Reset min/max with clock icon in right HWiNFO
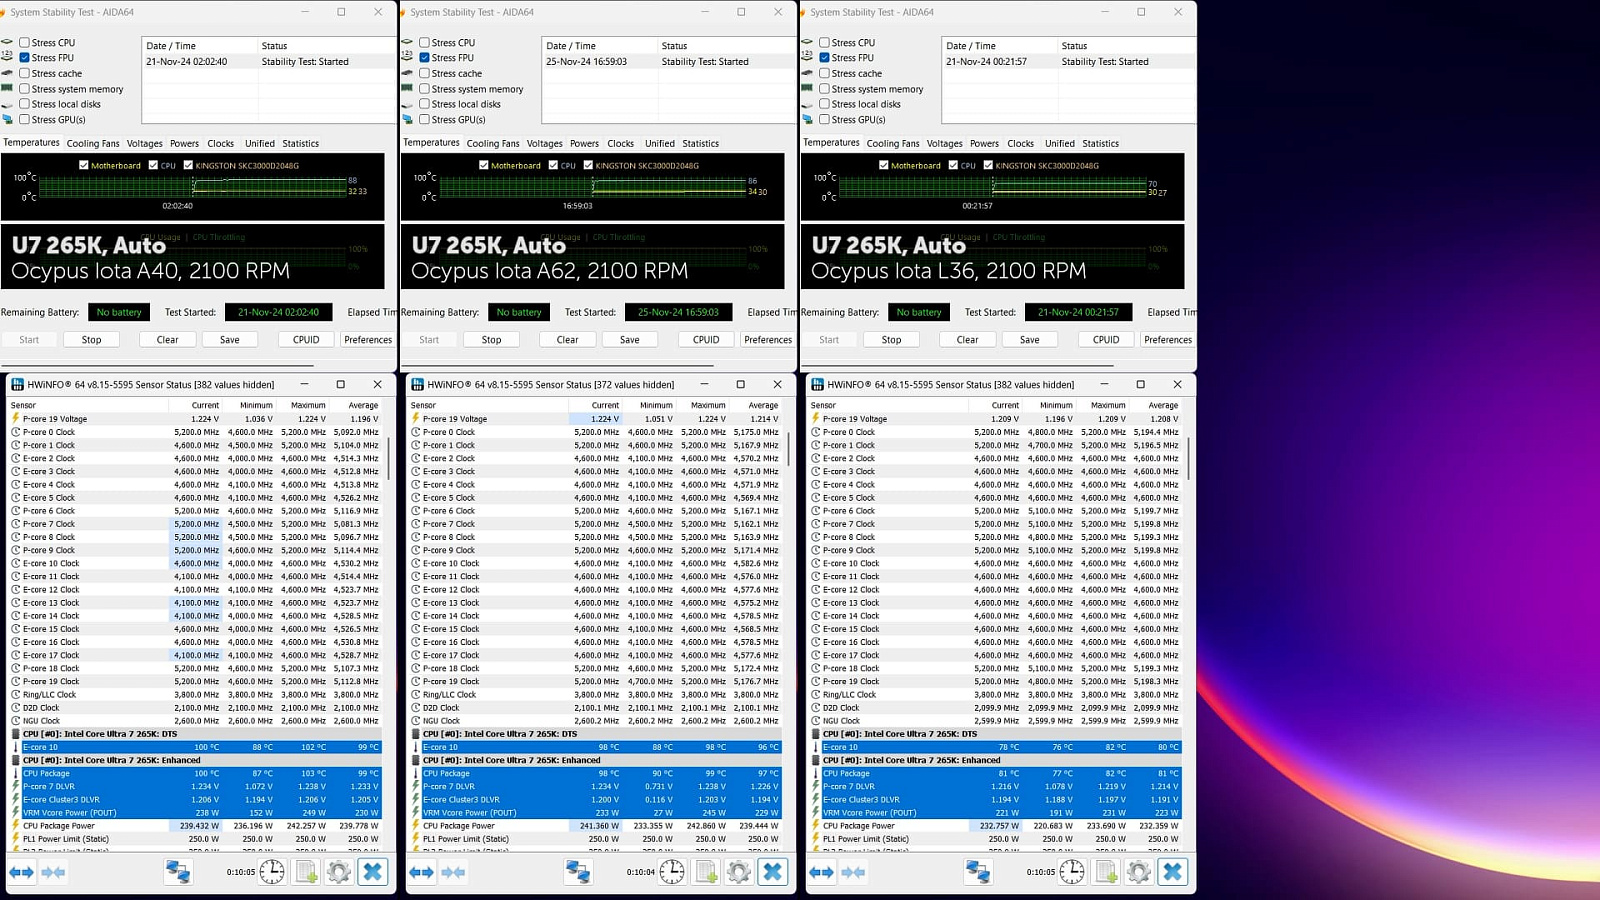The height and width of the screenshot is (900, 1600). point(1072,872)
